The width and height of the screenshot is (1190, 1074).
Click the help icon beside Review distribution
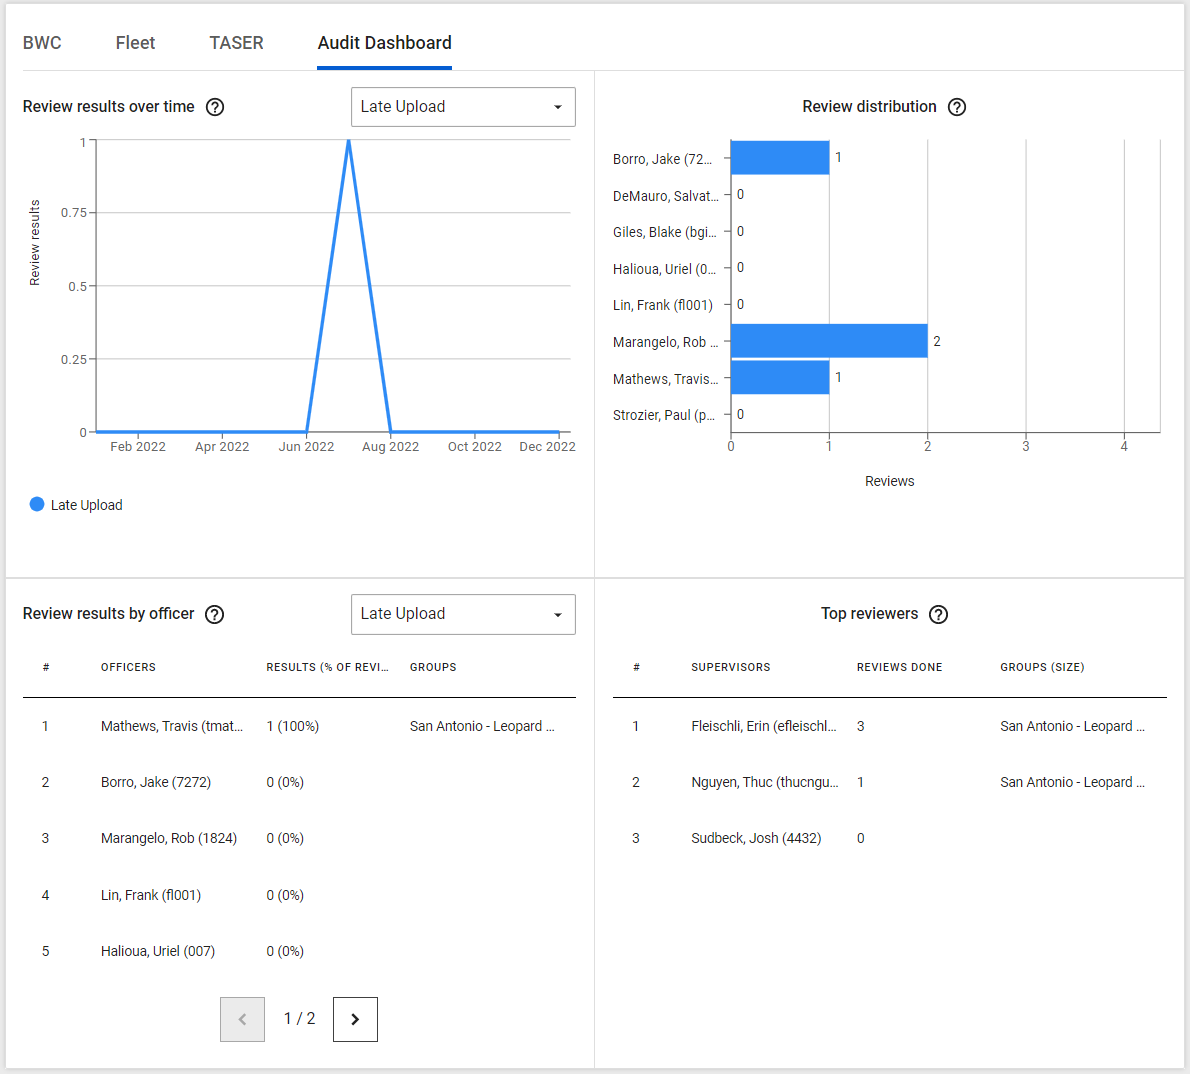point(957,107)
